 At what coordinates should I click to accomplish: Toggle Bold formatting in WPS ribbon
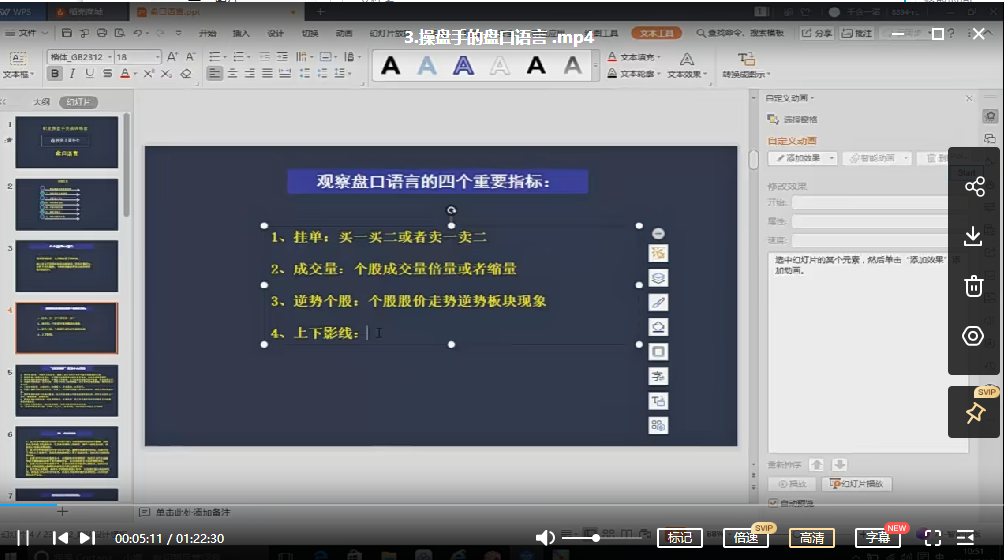coord(55,74)
